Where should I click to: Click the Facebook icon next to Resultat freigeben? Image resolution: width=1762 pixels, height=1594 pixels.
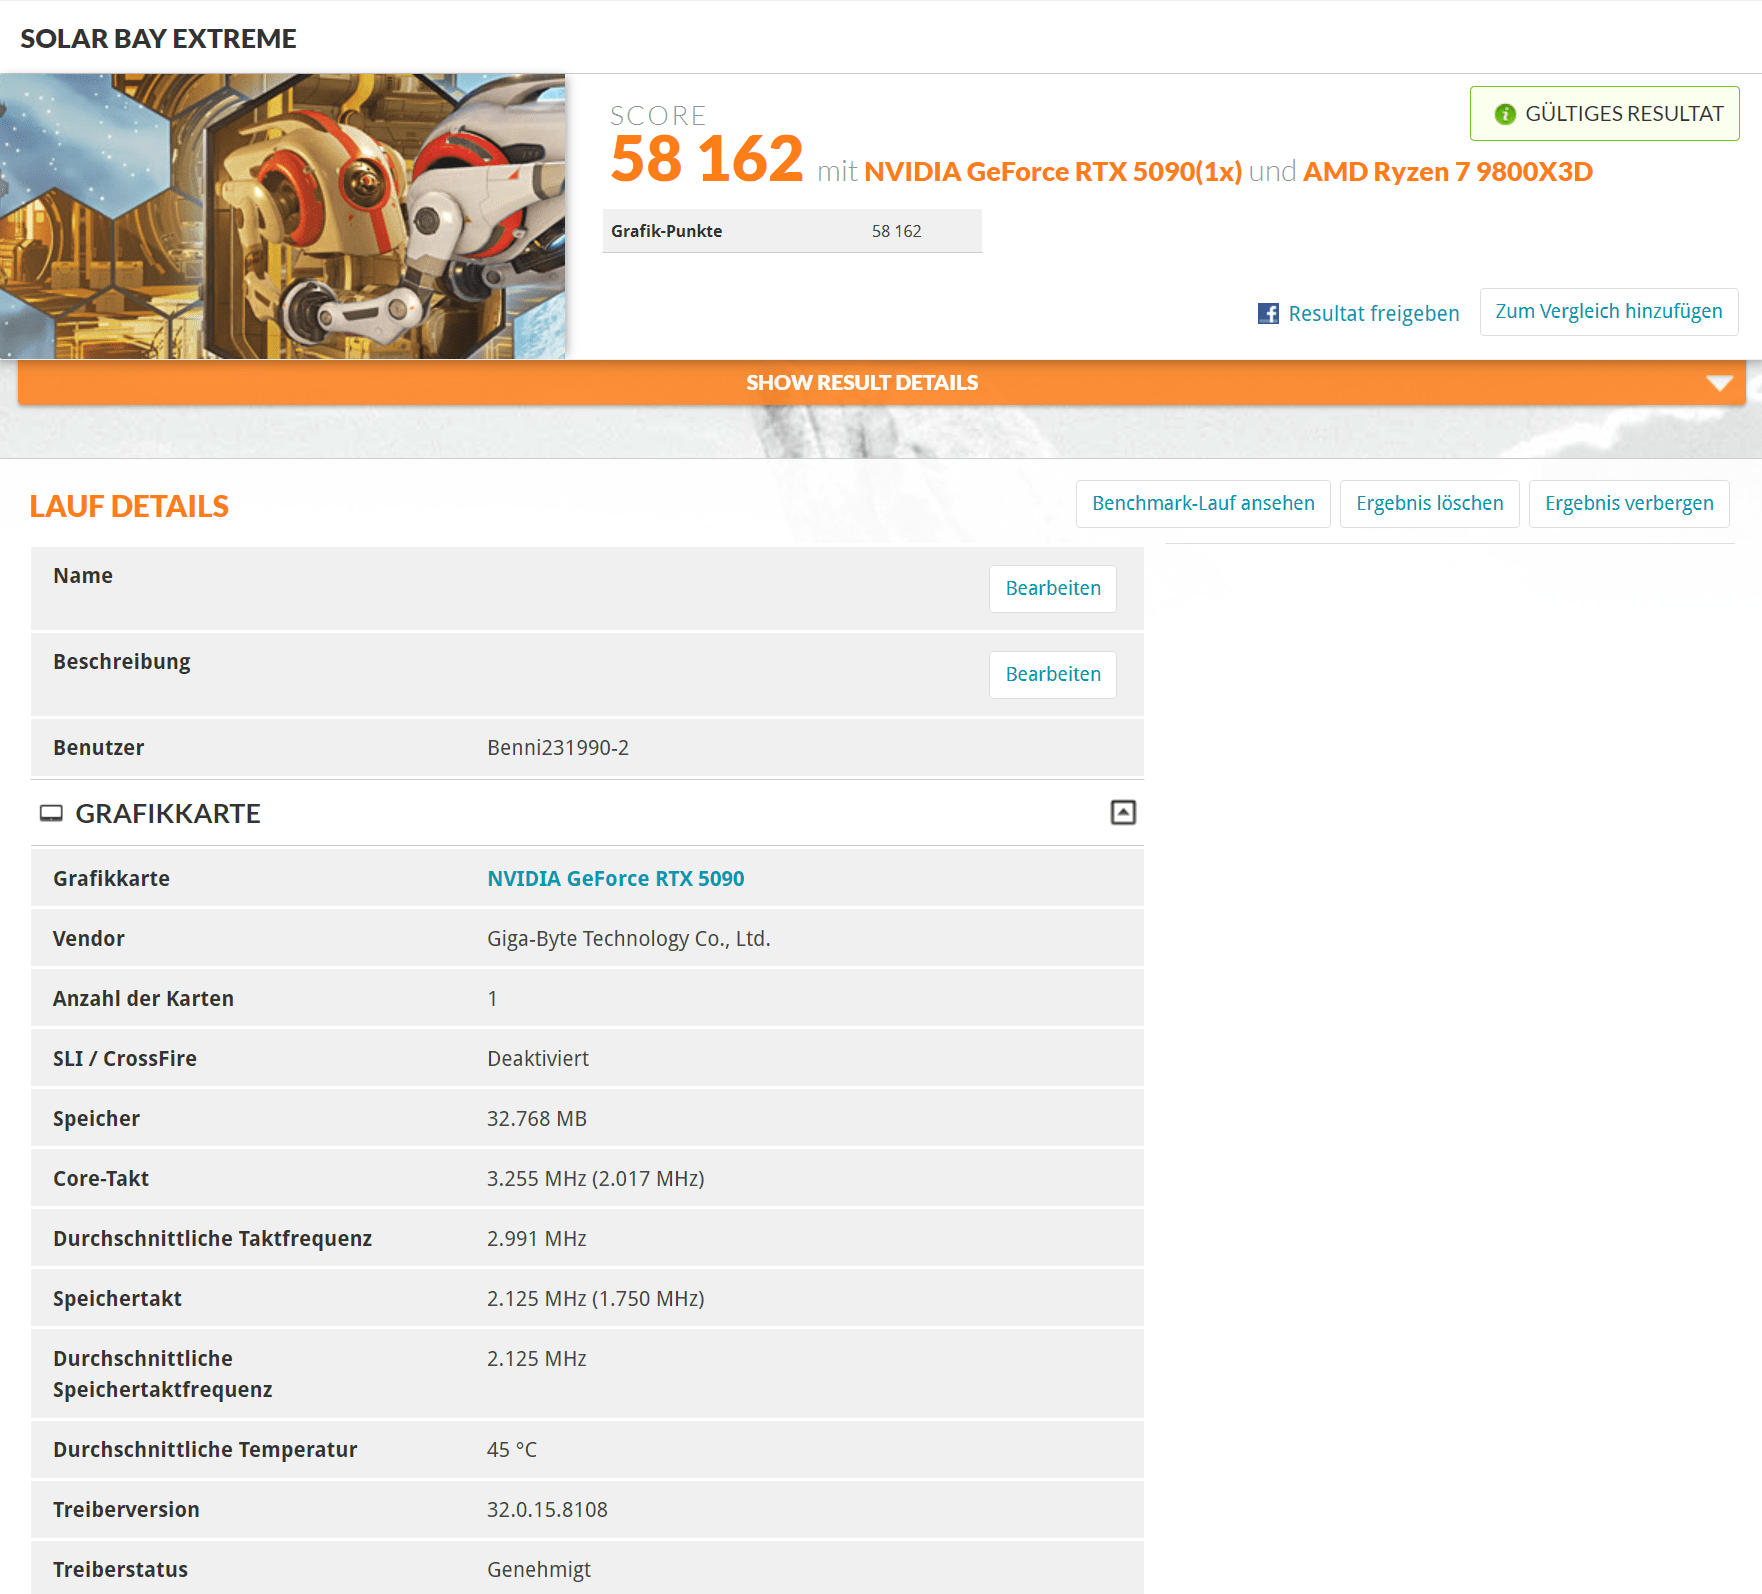[1268, 314]
